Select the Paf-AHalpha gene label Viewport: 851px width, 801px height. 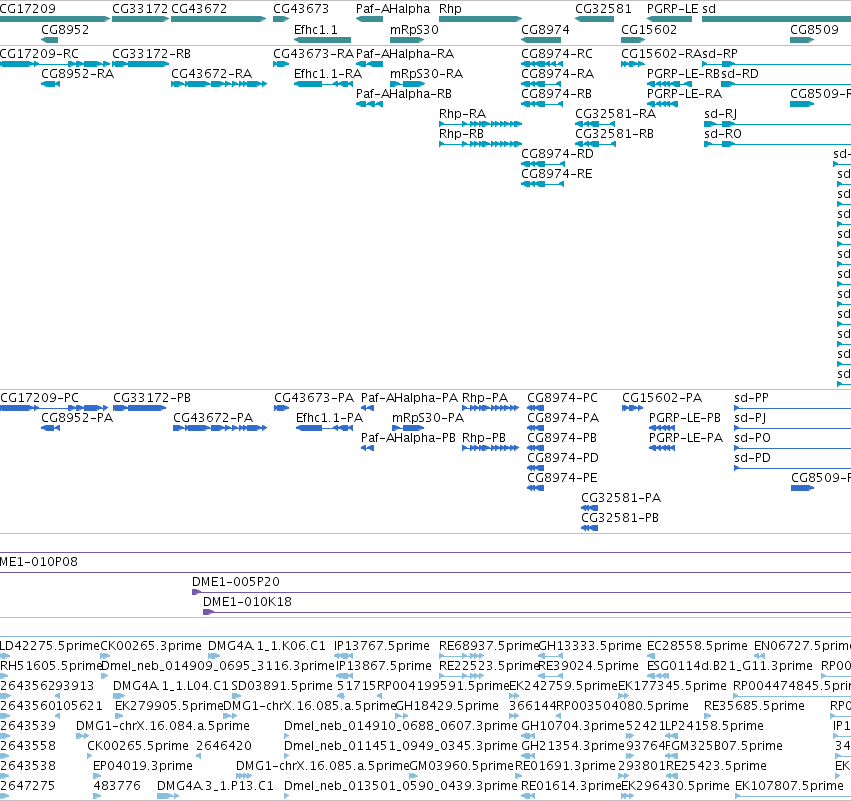(x=393, y=9)
